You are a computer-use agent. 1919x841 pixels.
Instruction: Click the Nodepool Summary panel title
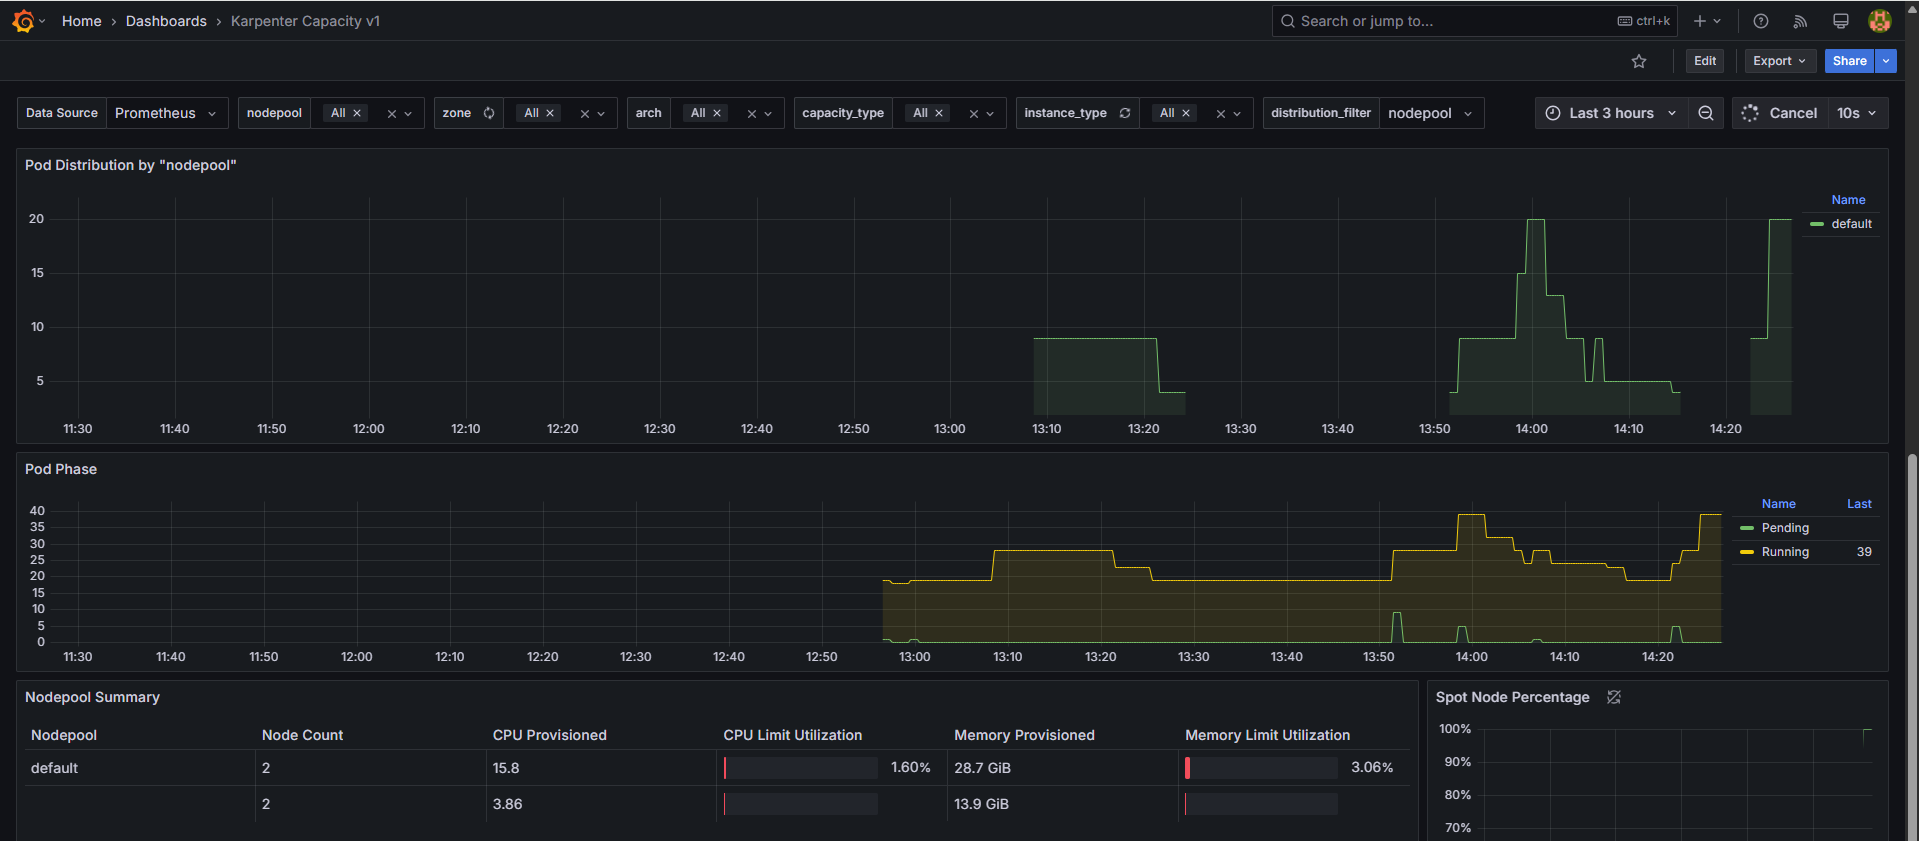[92, 697]
